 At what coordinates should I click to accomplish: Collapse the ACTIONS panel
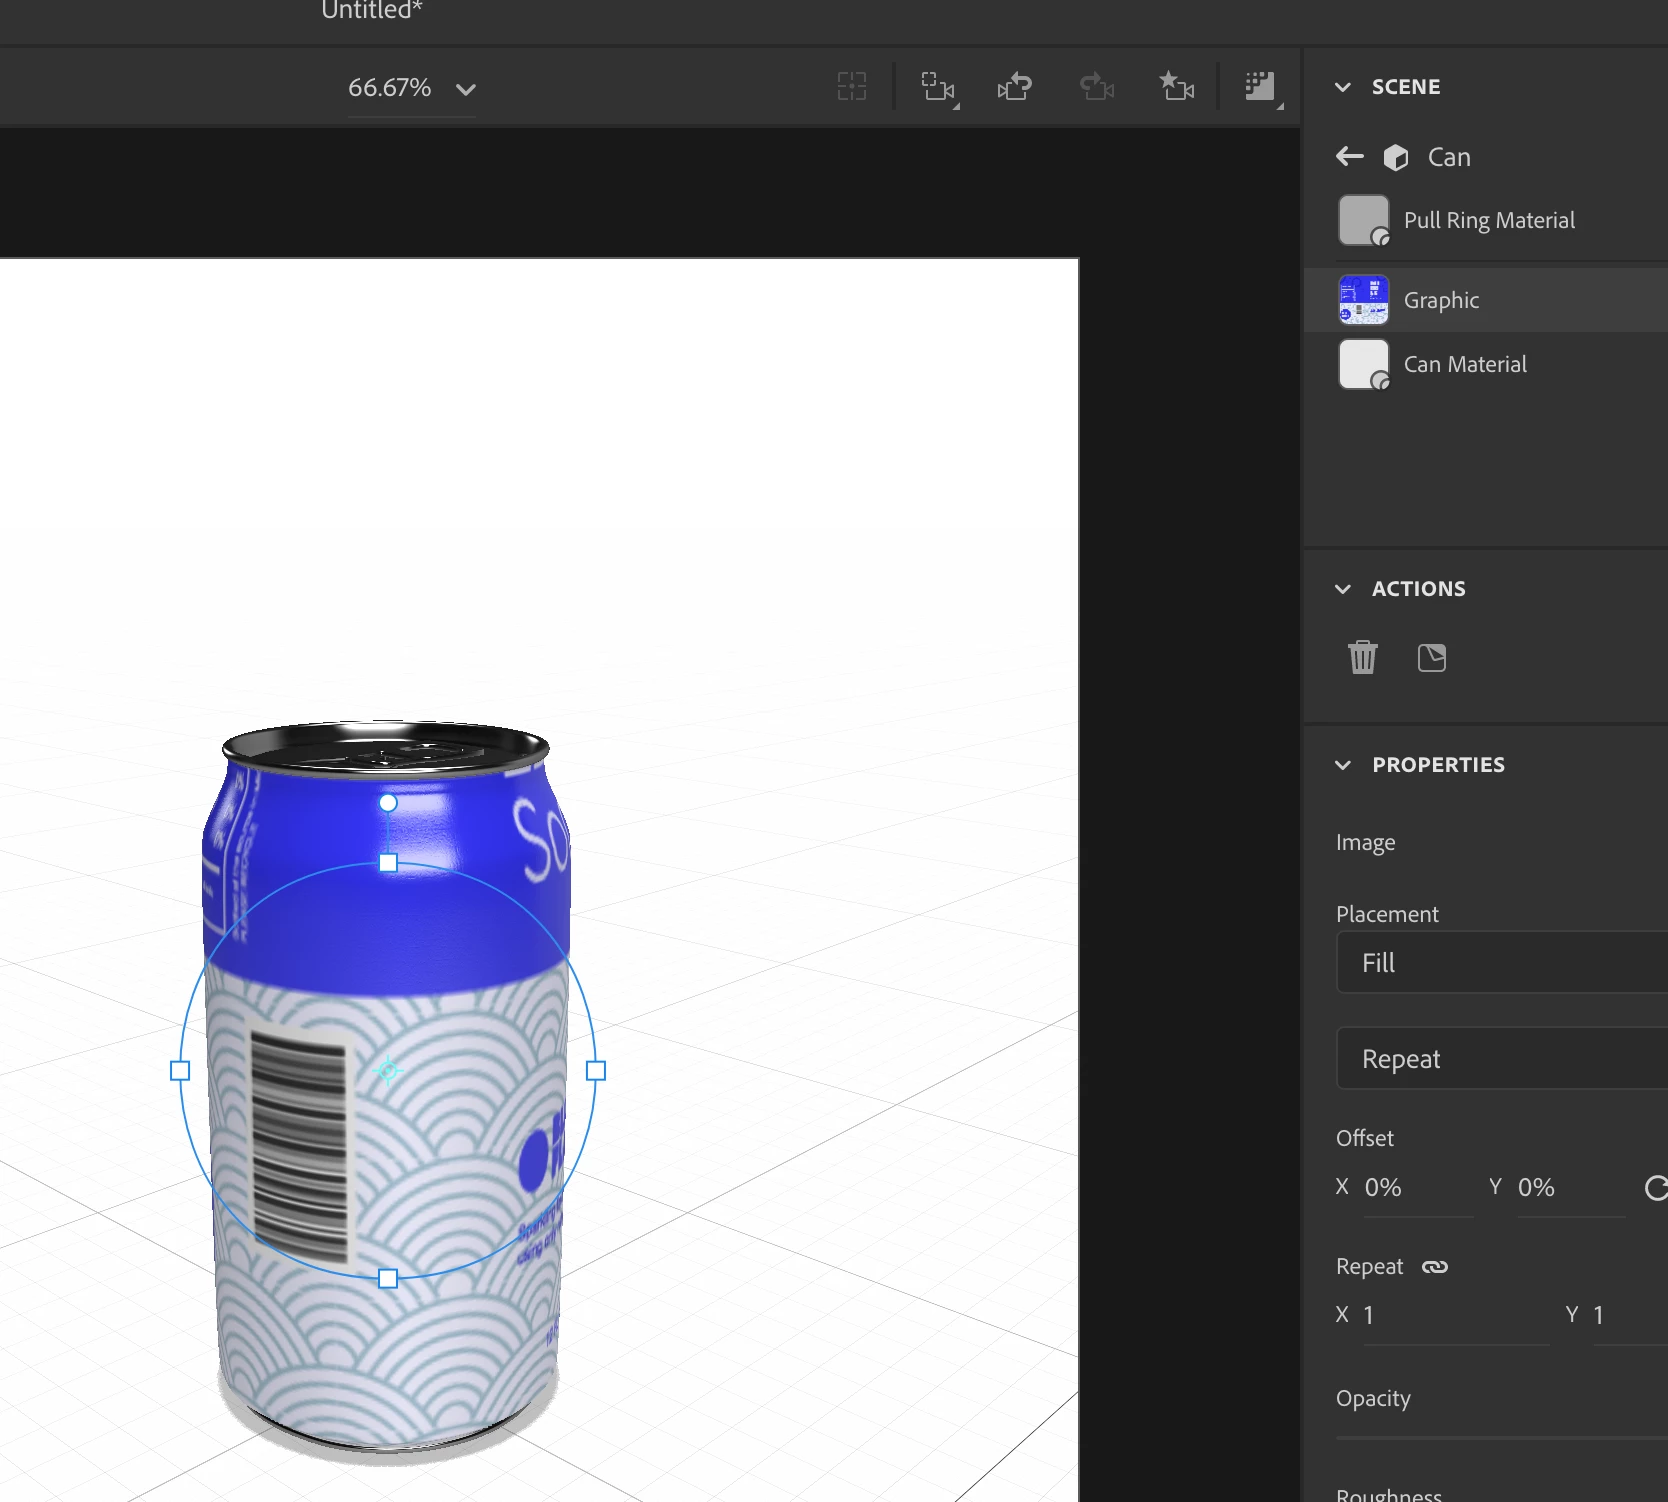pyautogui.click(x=1343, y=589)
